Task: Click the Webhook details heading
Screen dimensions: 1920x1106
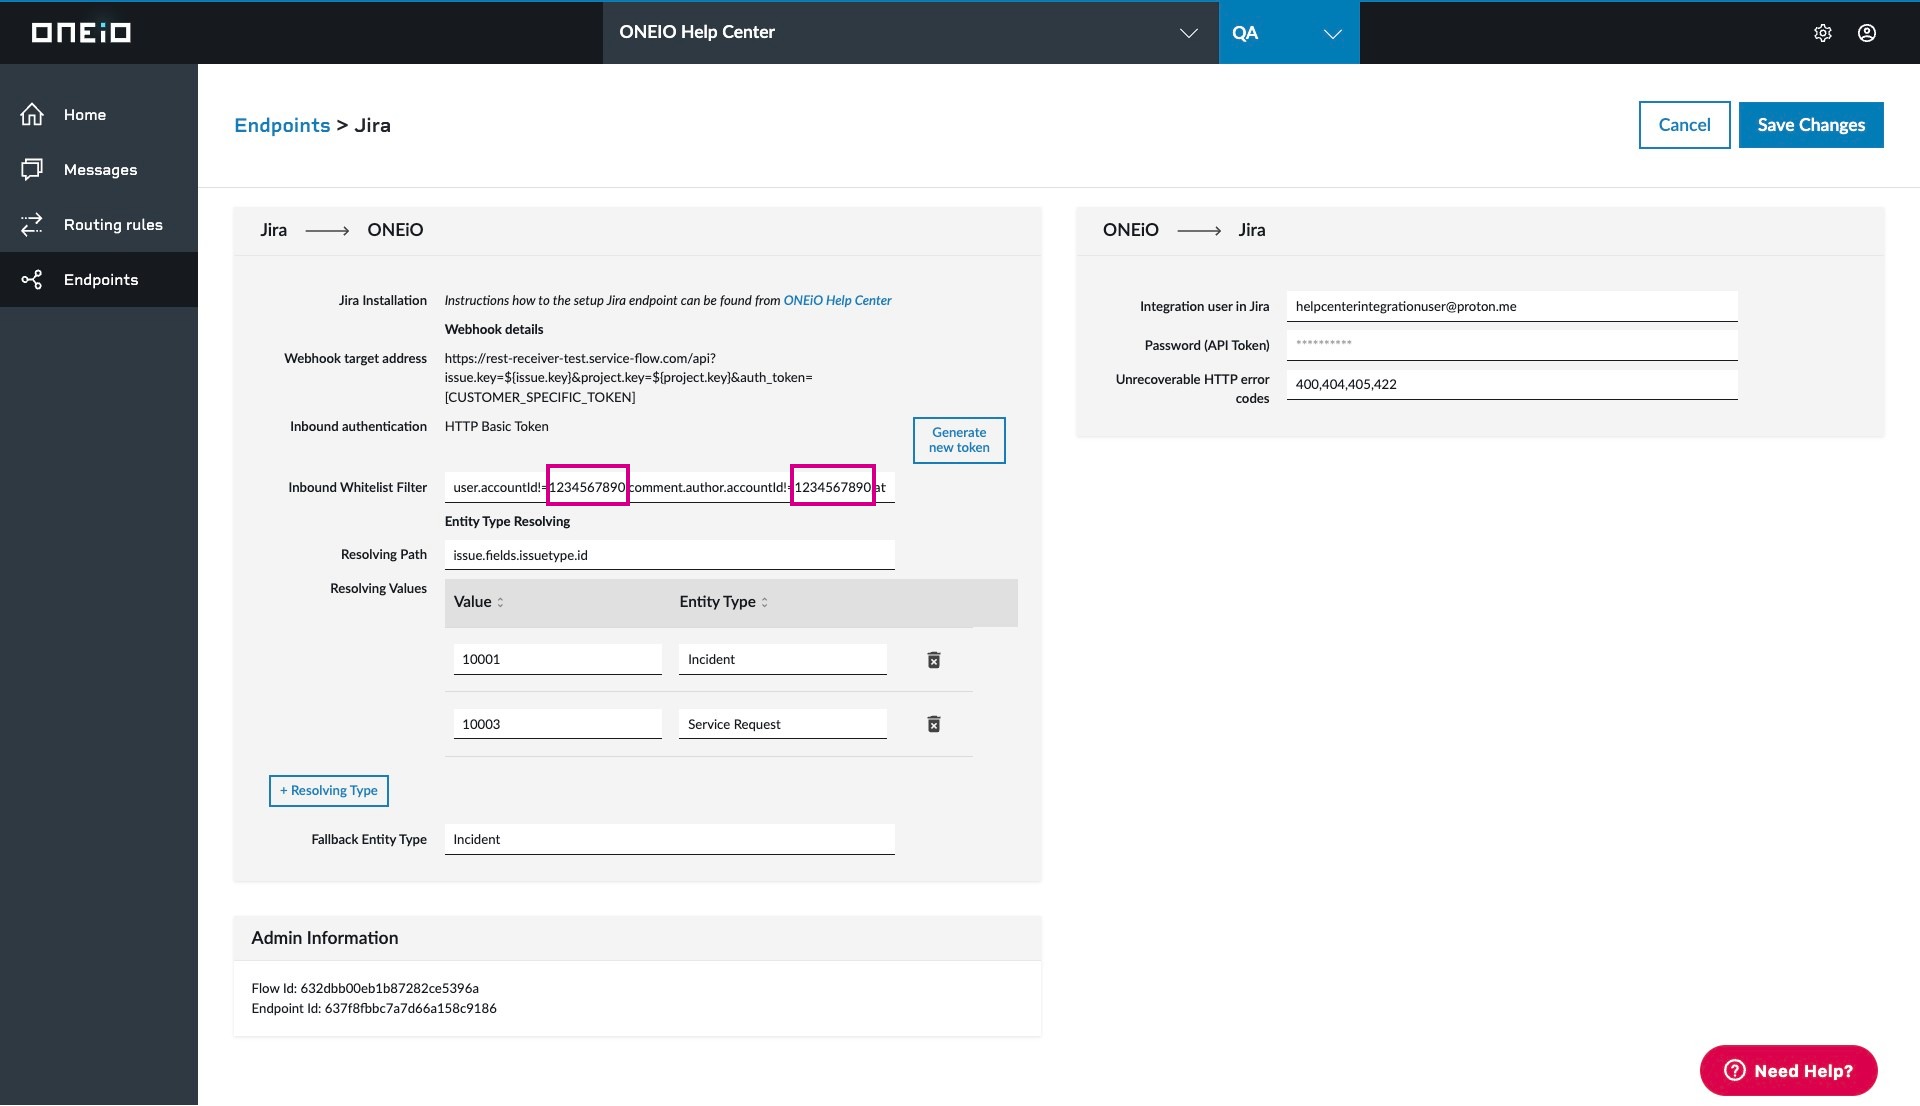Action: [x=494, y=329]
